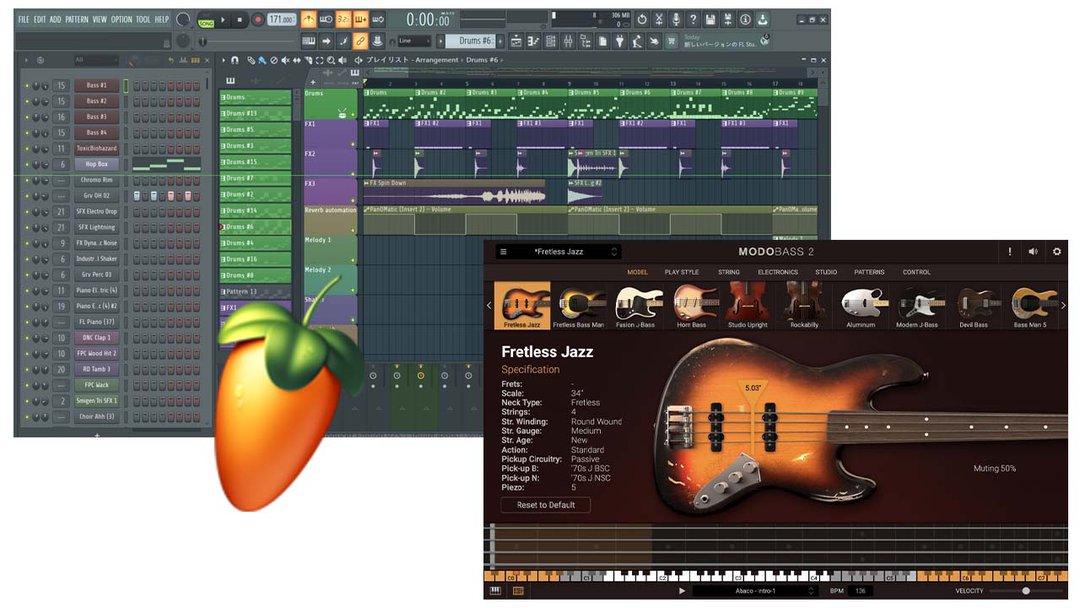Open the PATTERN menu in FL Studio

tap(77, 19)
